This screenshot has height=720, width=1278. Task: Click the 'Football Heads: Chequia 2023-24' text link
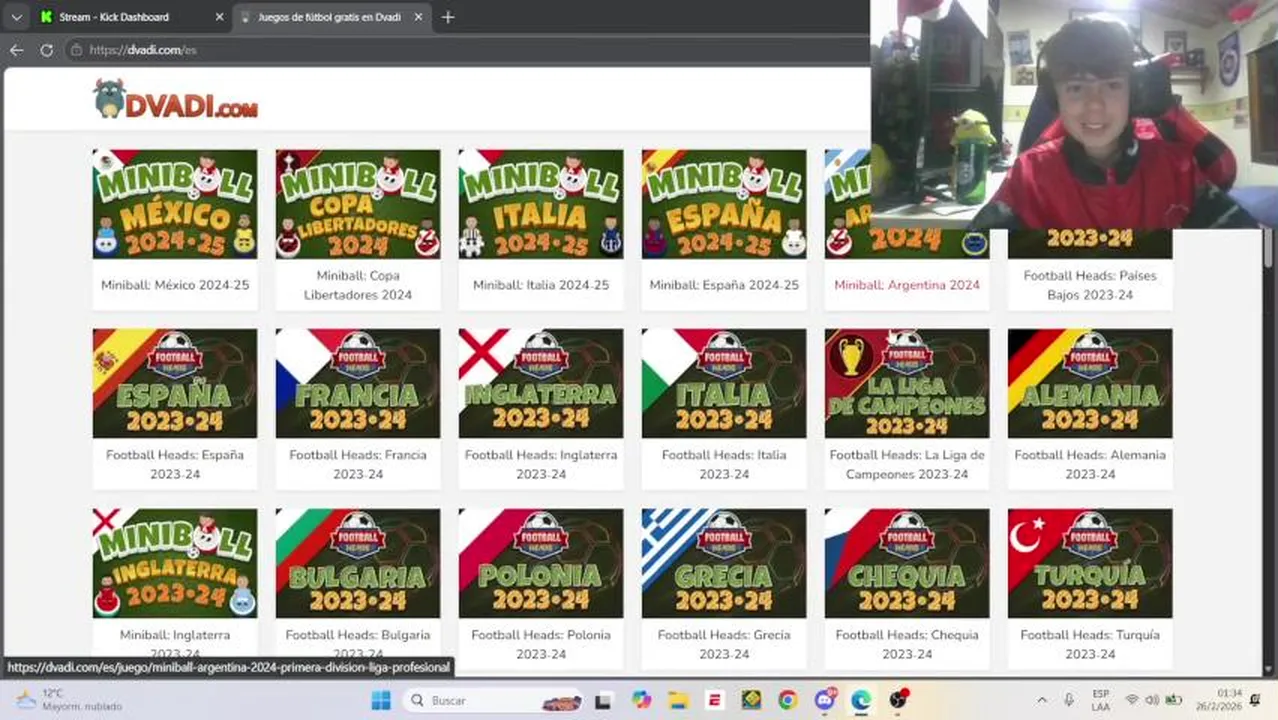907,644
